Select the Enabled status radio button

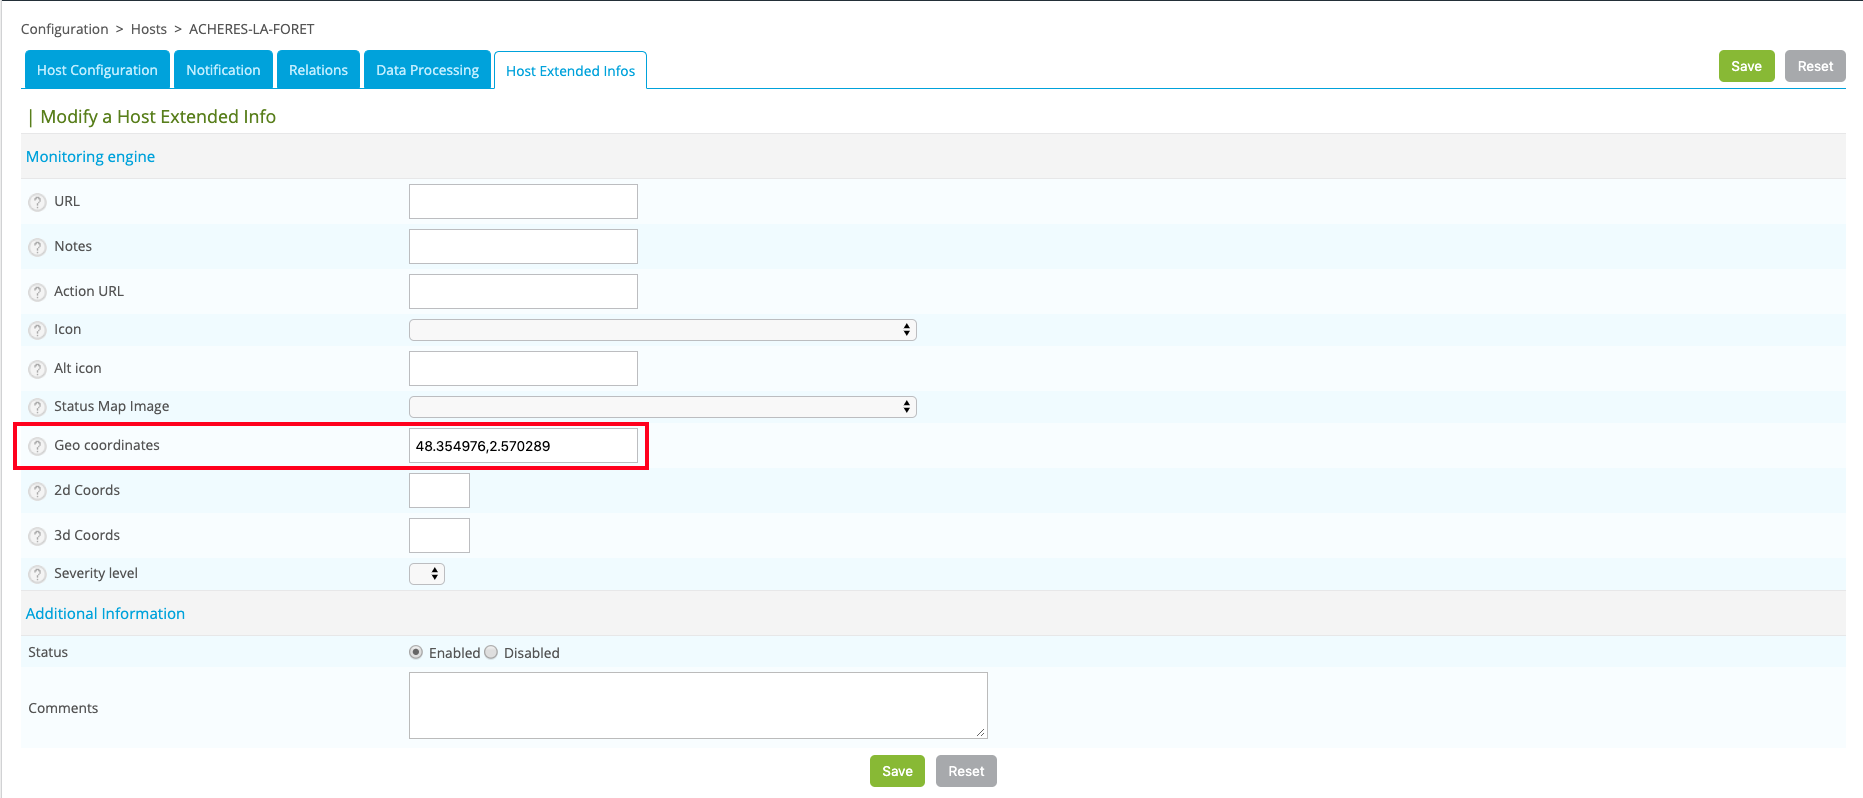coord(416,652)
